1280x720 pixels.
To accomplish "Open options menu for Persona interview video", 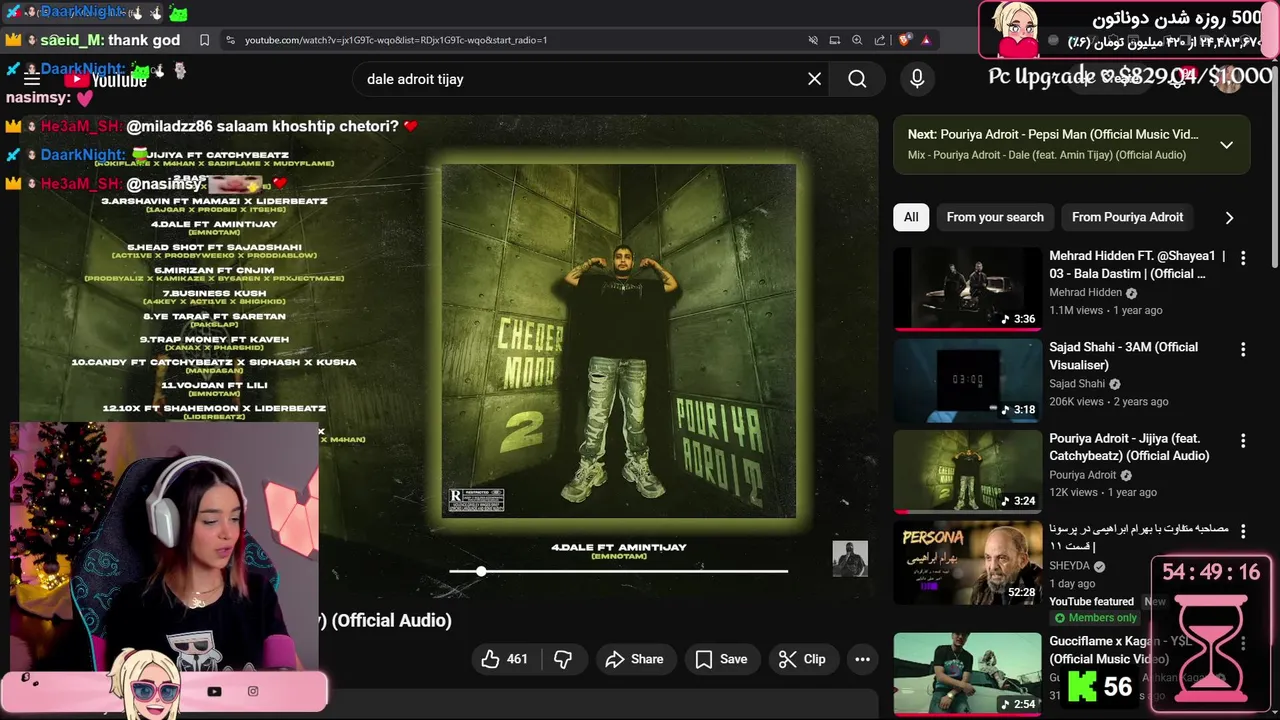I will 1243,531.
